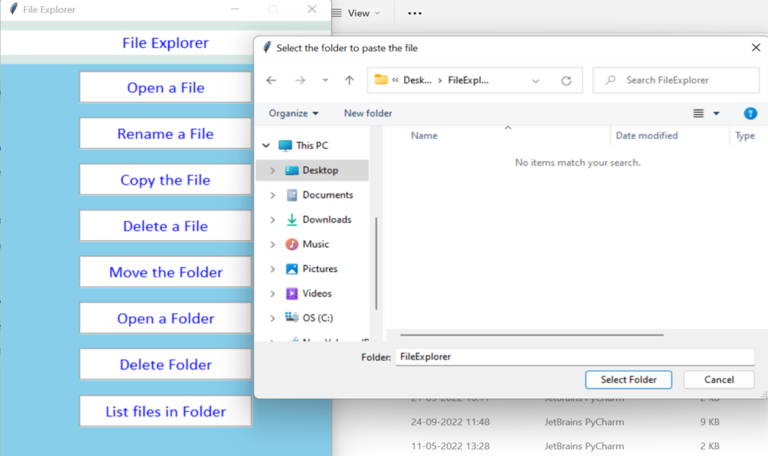Click the FileExpl... breadcrumb segment
Viewport: 768px width, 456px height.
click(468, 80)
